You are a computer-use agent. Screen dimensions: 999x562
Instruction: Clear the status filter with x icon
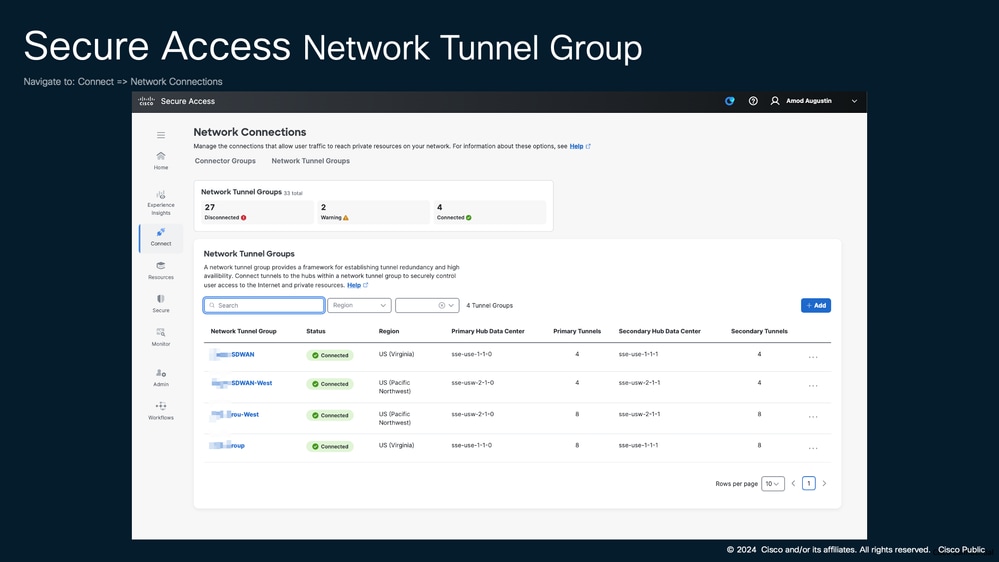[442, 305]
